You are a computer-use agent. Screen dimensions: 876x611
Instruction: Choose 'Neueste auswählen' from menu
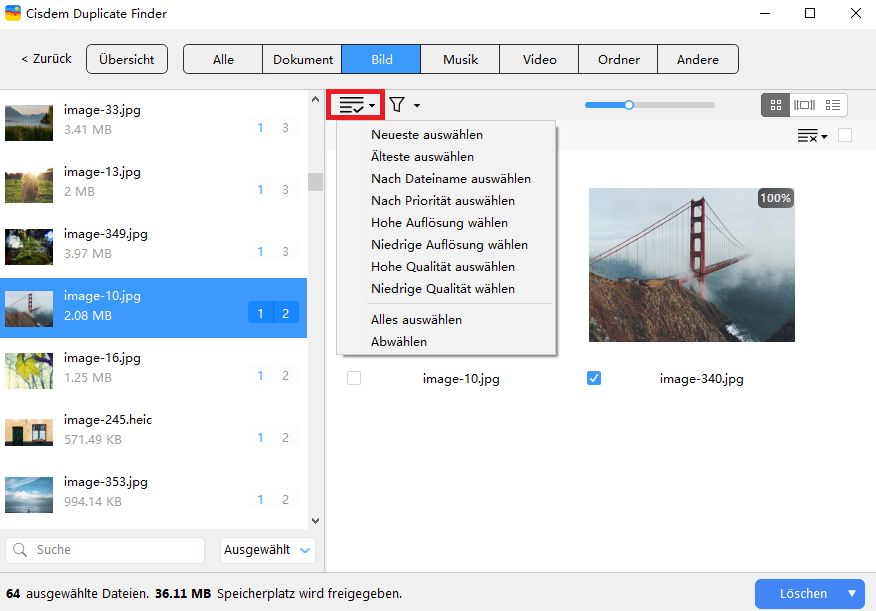click(x=427, y=135)
